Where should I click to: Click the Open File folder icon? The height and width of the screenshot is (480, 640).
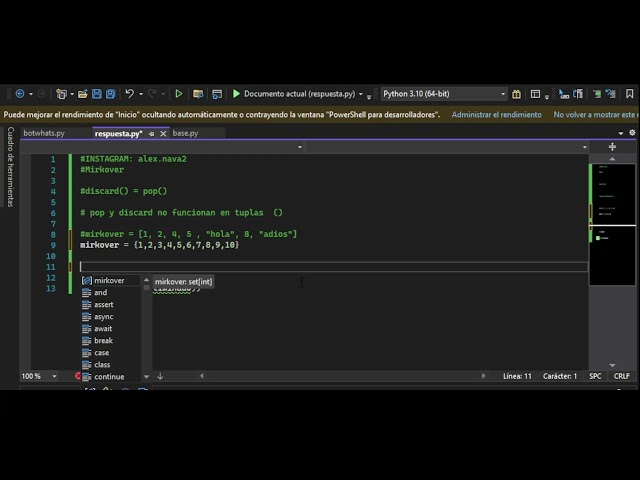point(83,94)
